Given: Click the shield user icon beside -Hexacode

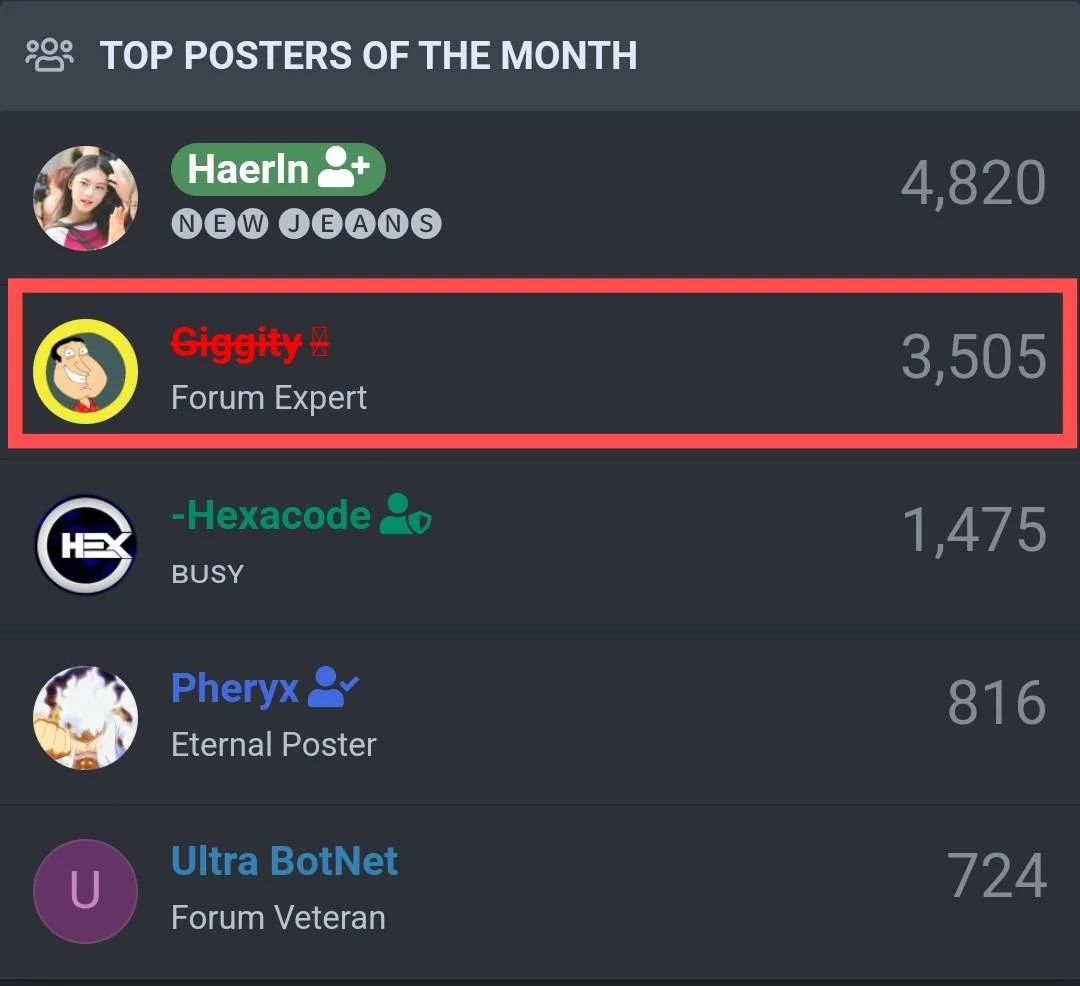Looking at the screenshot, I should click(x=406, y=514).
